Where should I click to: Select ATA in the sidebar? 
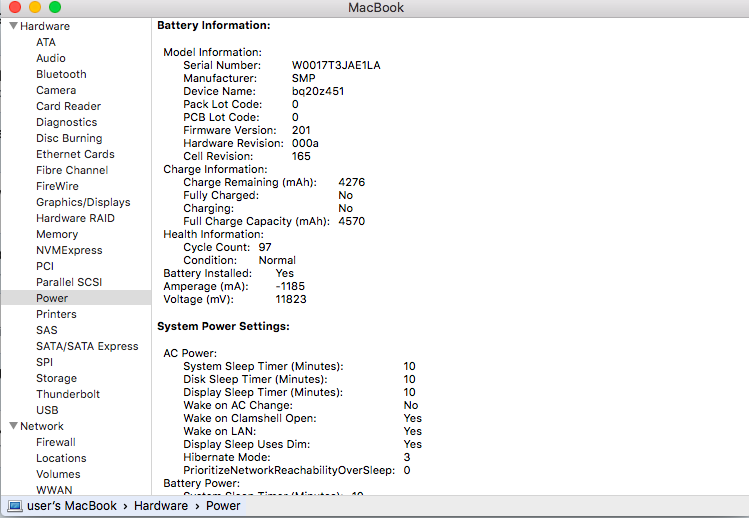(x=46, y=42)
